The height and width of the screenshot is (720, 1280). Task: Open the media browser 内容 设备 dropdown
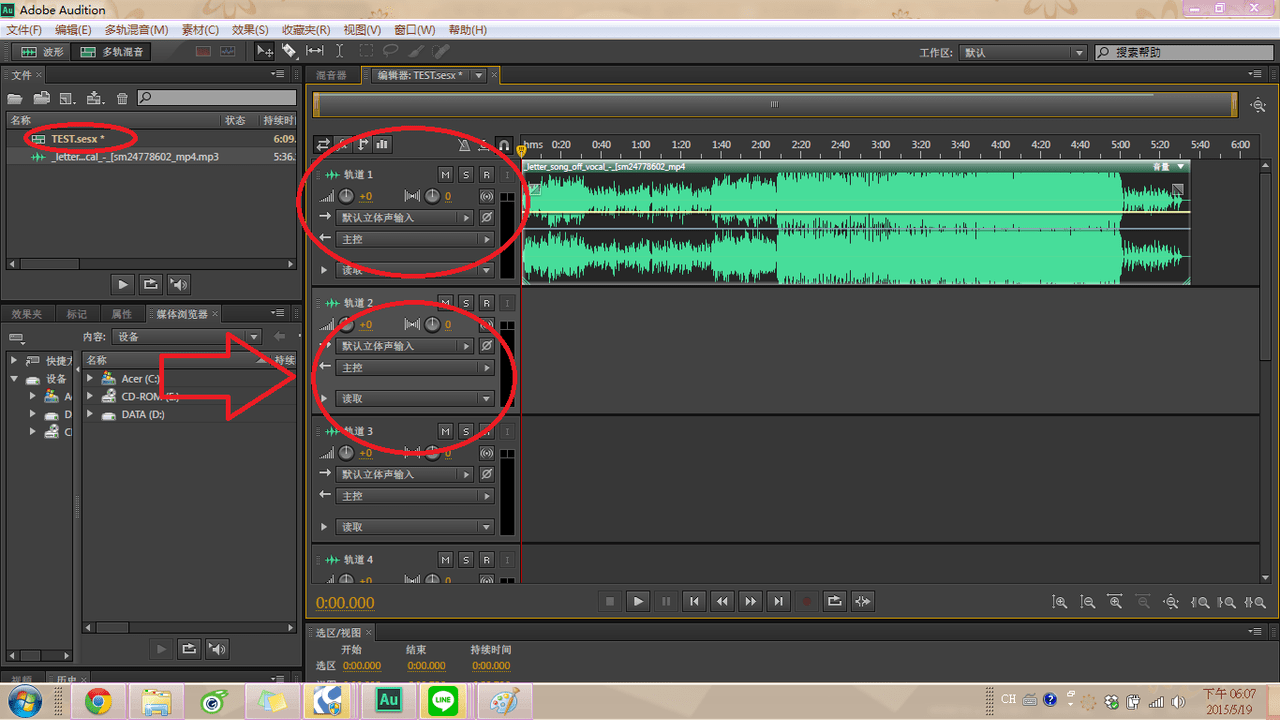pyautogui.click(x=186, y=337)
